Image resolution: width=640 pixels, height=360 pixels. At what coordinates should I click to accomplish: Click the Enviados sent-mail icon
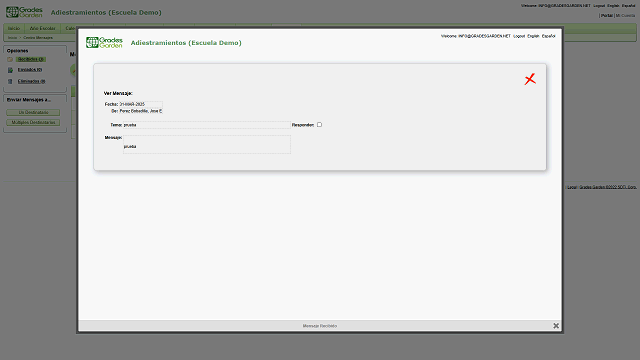10,70
